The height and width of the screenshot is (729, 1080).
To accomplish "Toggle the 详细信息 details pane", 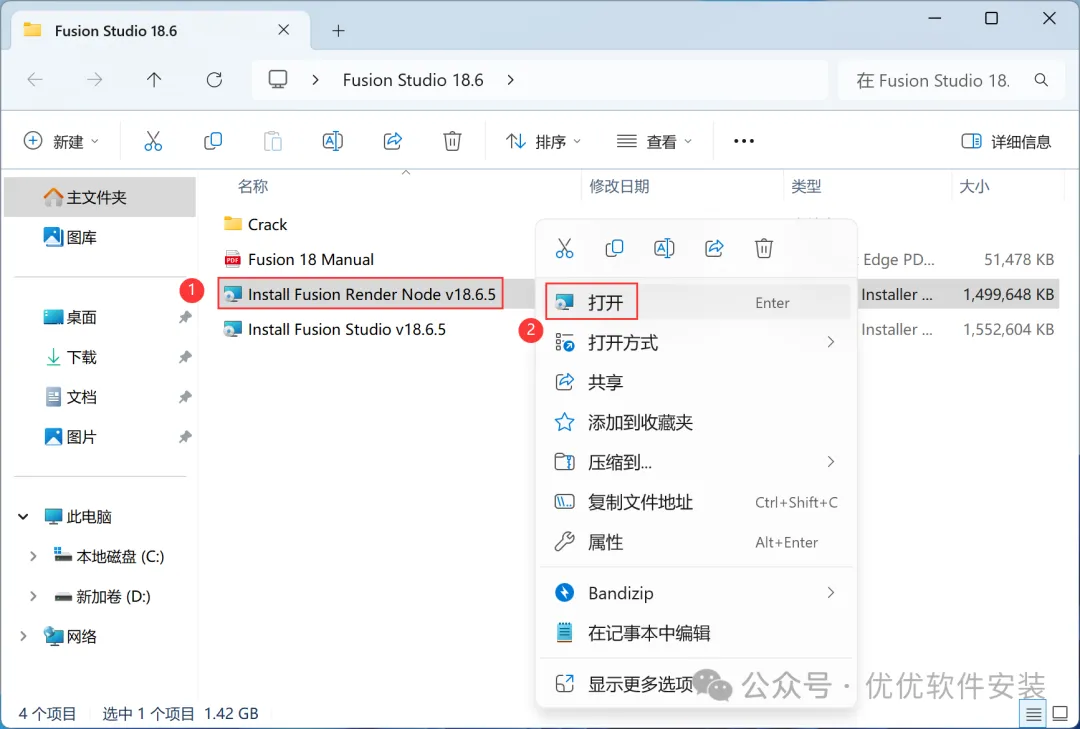I will tap(1006, 141).
